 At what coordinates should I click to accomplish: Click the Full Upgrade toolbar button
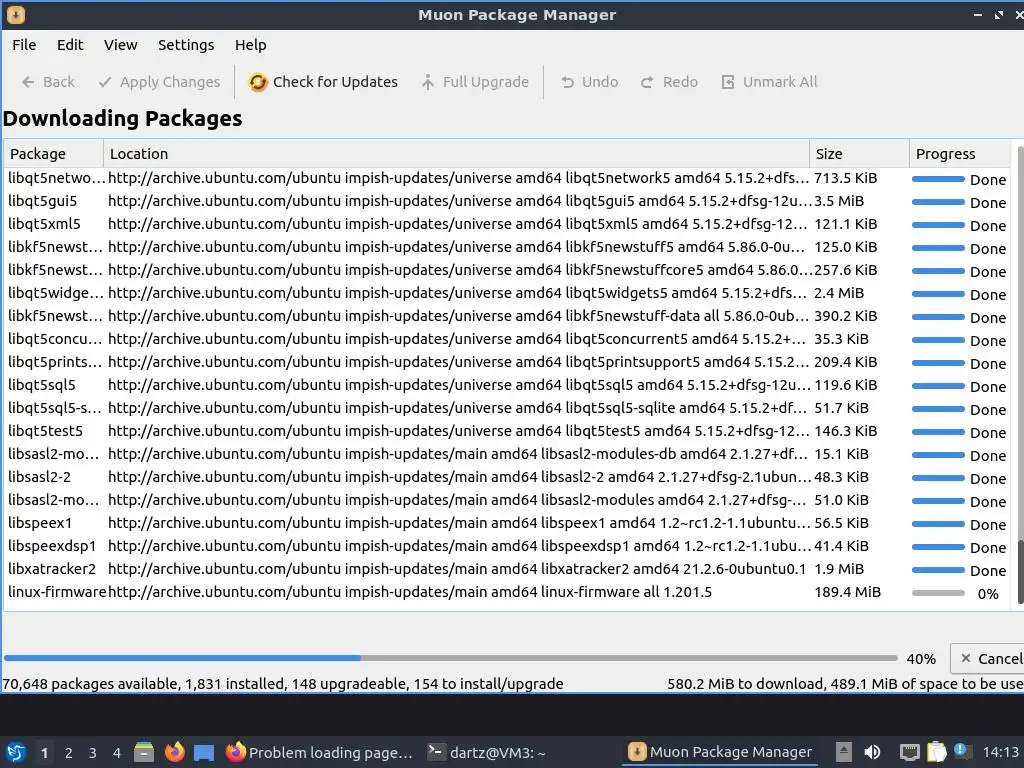[x=475, y=82]
